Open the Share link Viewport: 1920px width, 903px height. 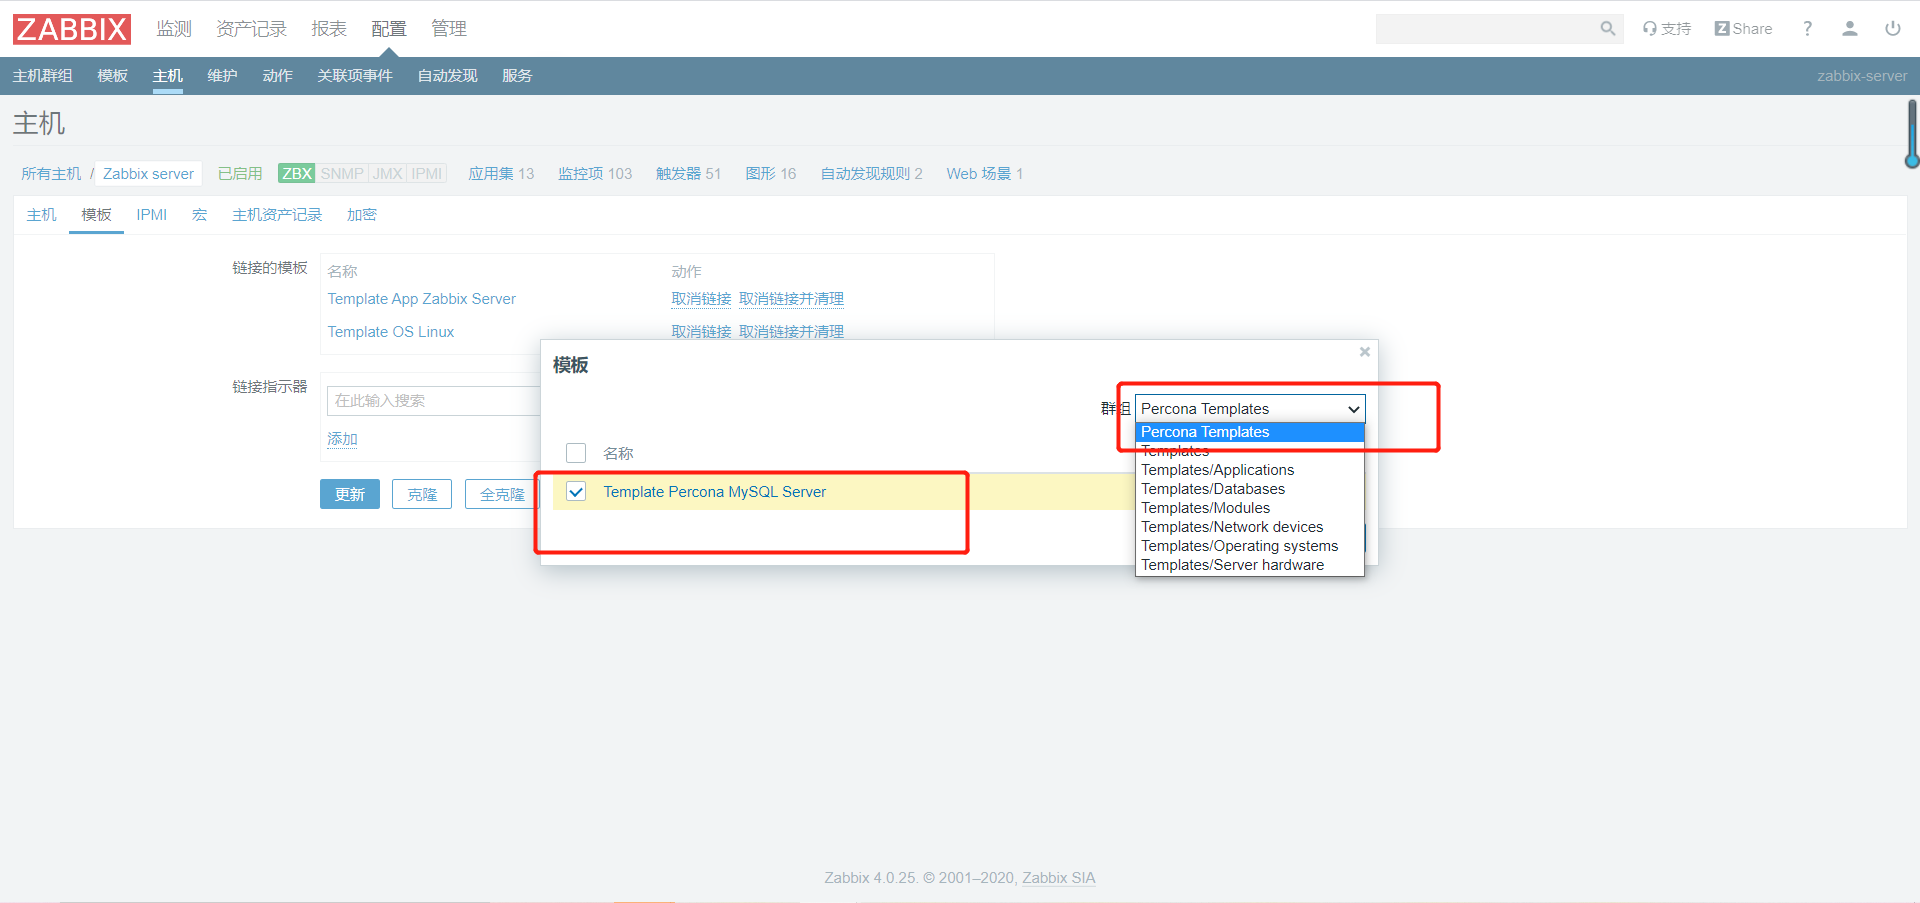pos(1743,29)
